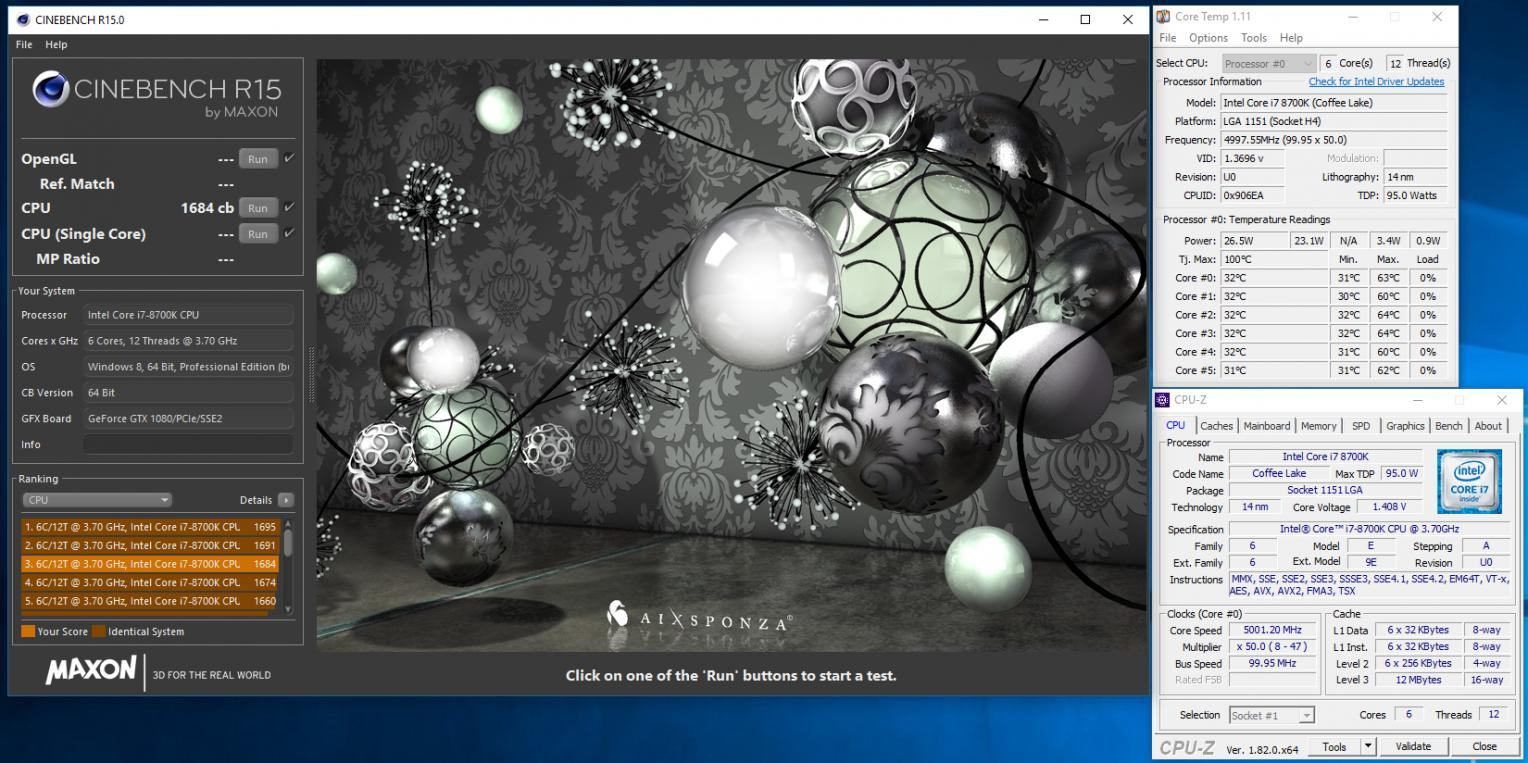Minimize the Core Temp window
This screenshot has width=1528, height=763.
pos(1353,16)
